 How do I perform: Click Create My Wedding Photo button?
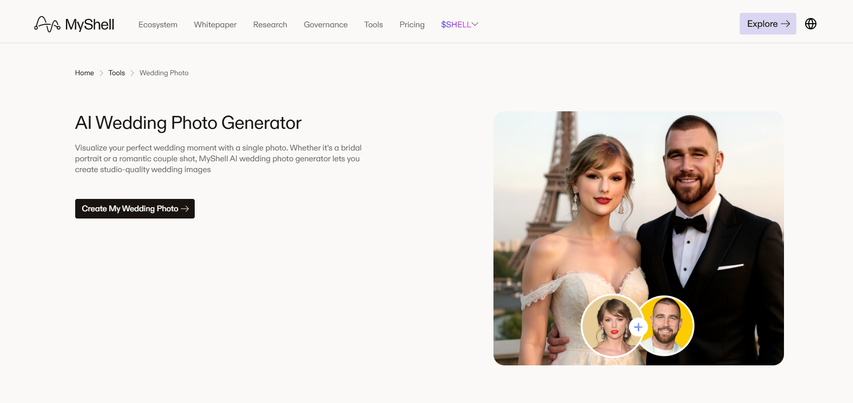pos(135,209)
